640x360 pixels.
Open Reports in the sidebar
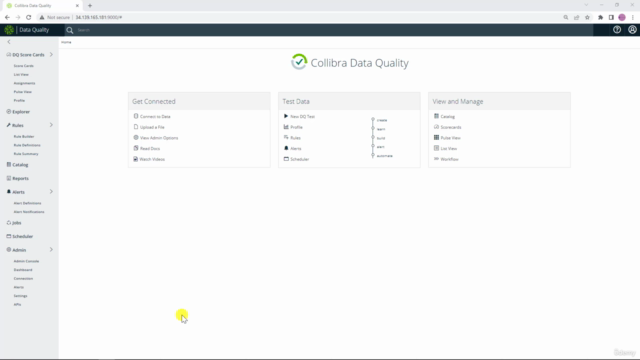tap(18, 178)
